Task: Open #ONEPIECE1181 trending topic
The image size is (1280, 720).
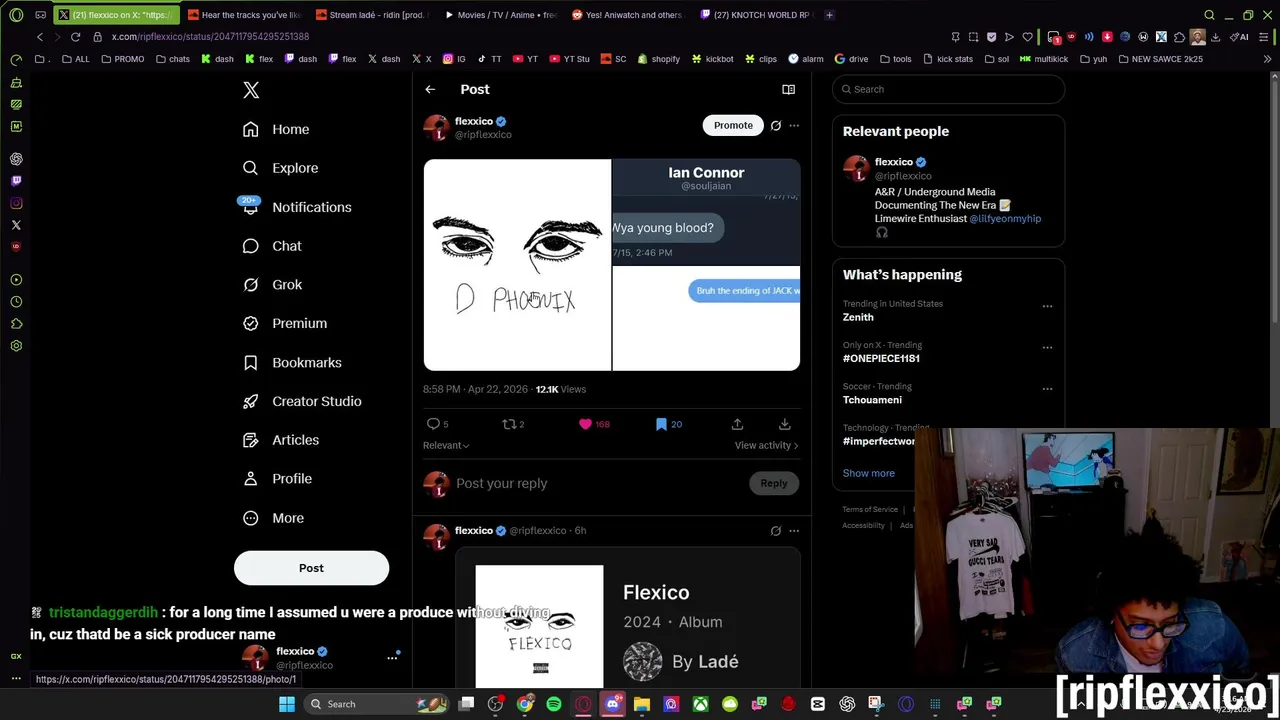Action: coord(881,358)
